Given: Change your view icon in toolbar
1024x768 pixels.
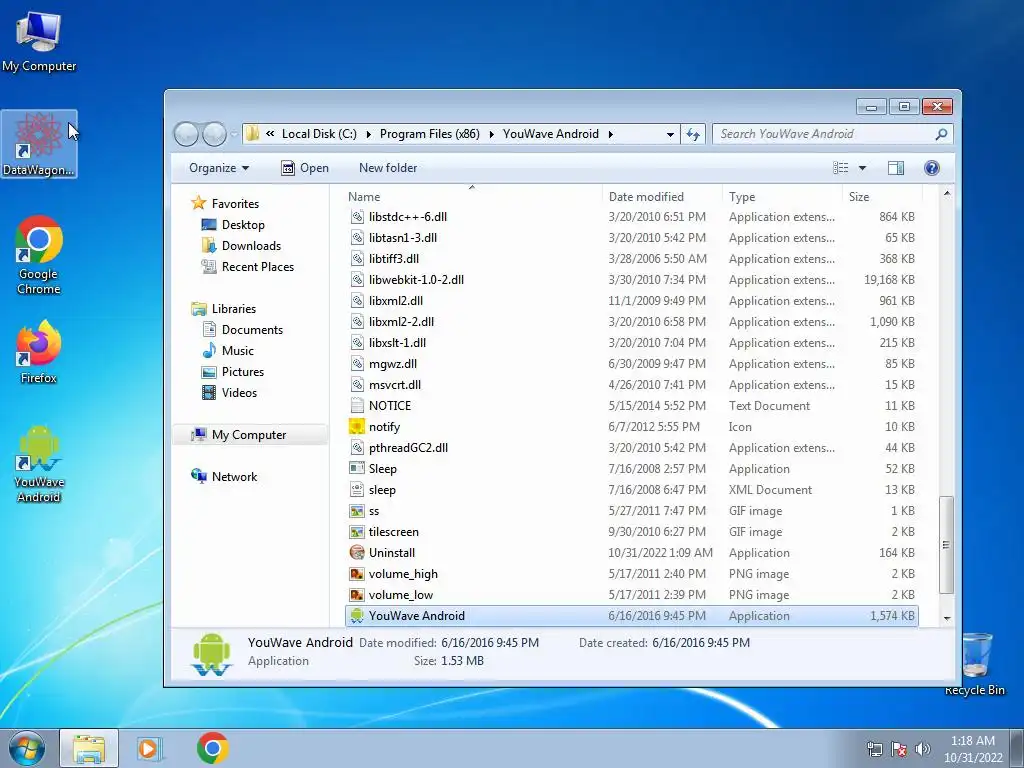Looking at the screenshot, I should click(840, 168).
